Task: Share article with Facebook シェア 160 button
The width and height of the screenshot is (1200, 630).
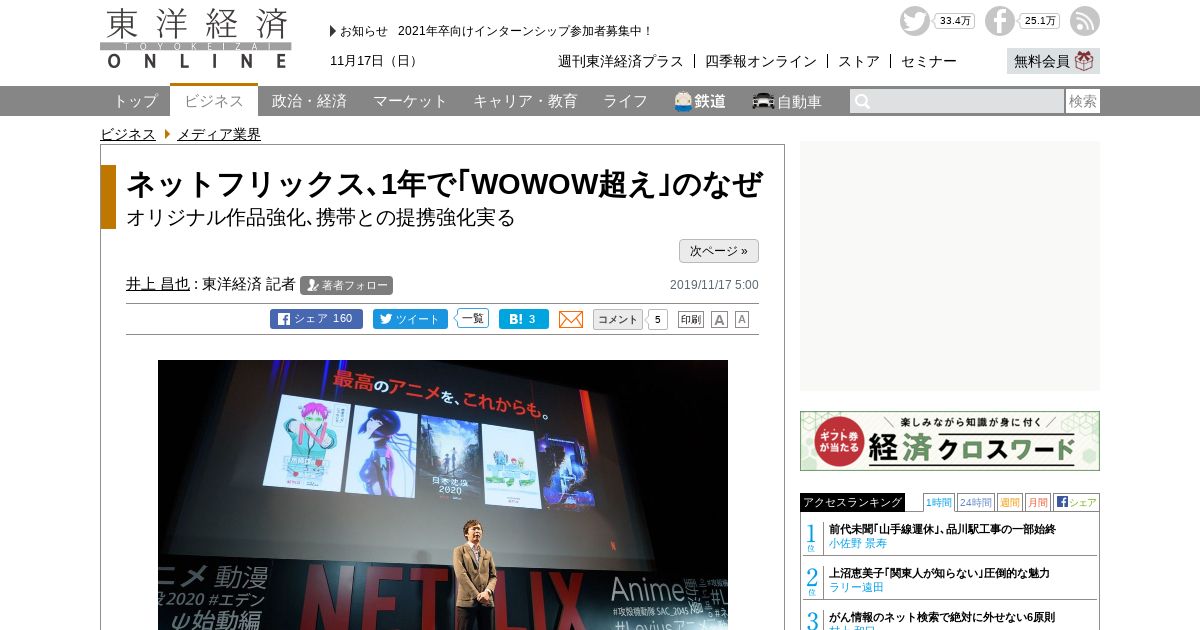Action: tap(316, 319)
